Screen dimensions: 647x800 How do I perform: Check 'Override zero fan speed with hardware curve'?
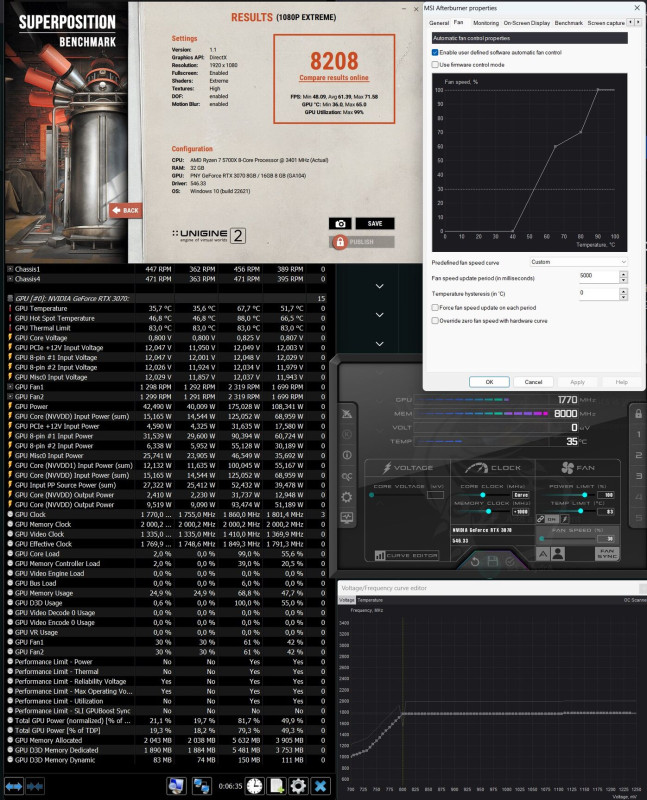435,321
